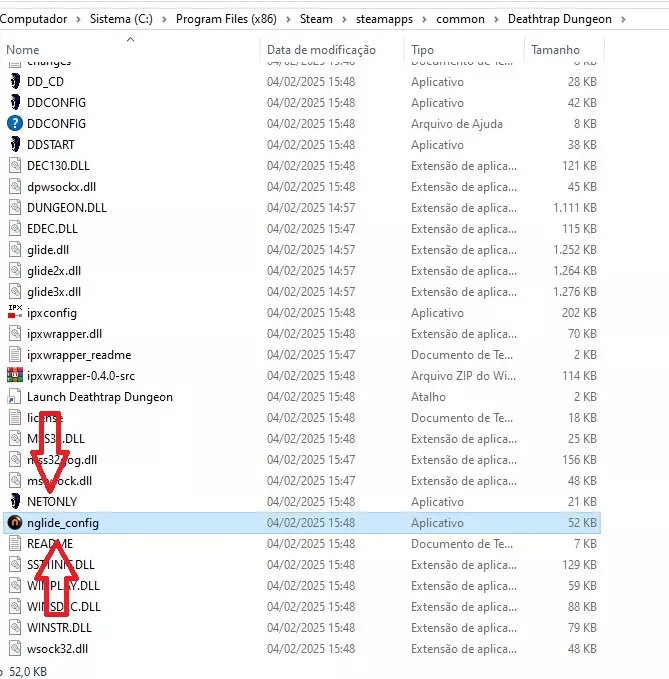Go to the Steam folder breadcrumb
The width and height of the screenshot is (669, 679).
click(x=316, y=19)
